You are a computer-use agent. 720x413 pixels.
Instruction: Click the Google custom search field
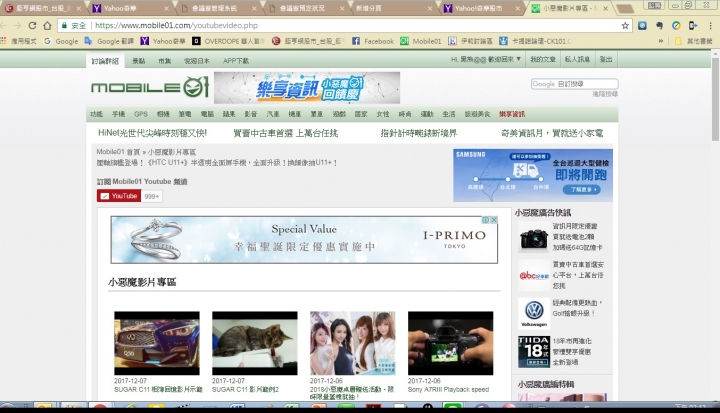click(574, 84)
